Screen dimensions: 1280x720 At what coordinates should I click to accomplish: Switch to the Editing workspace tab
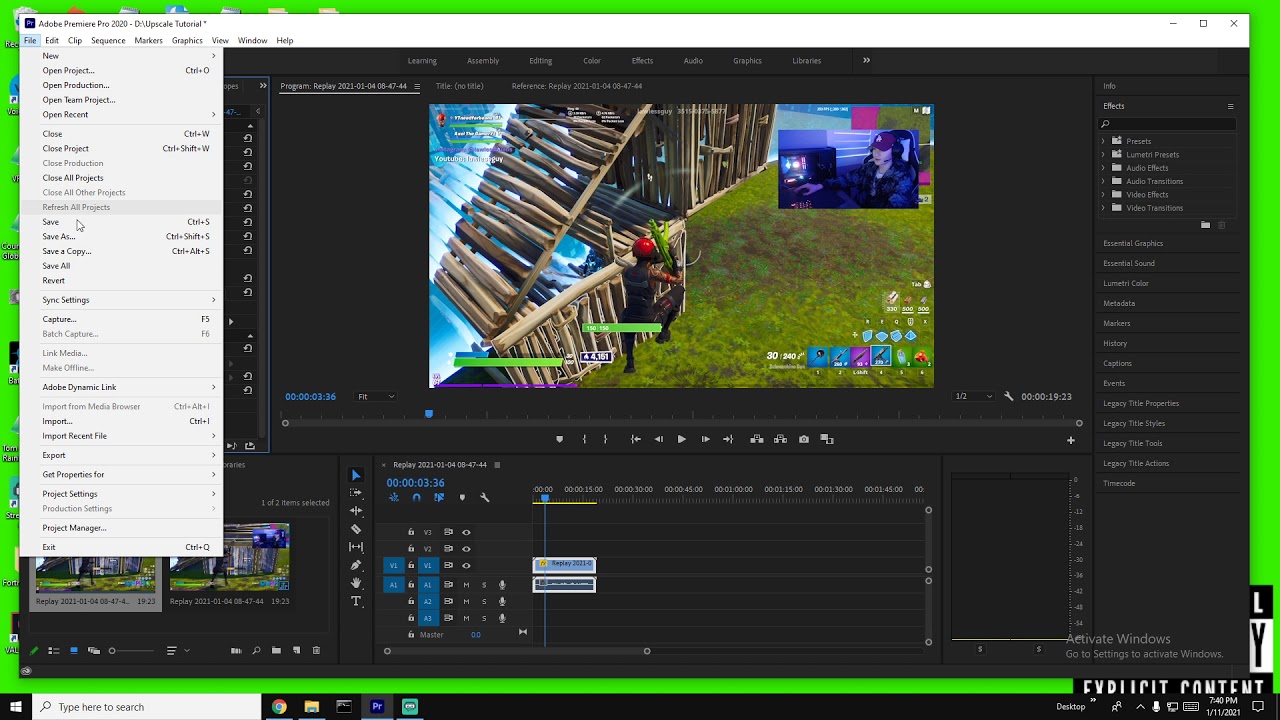[540, 61]
